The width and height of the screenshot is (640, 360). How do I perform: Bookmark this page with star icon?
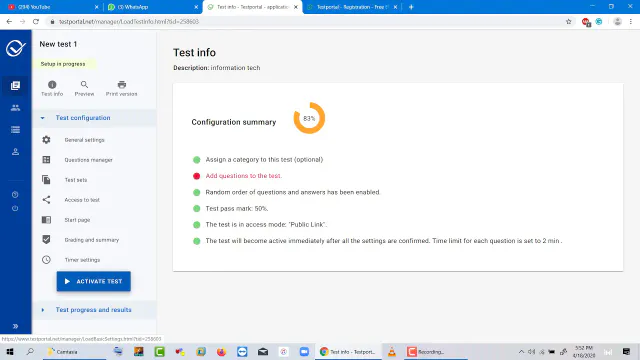(x=569, y=22)
